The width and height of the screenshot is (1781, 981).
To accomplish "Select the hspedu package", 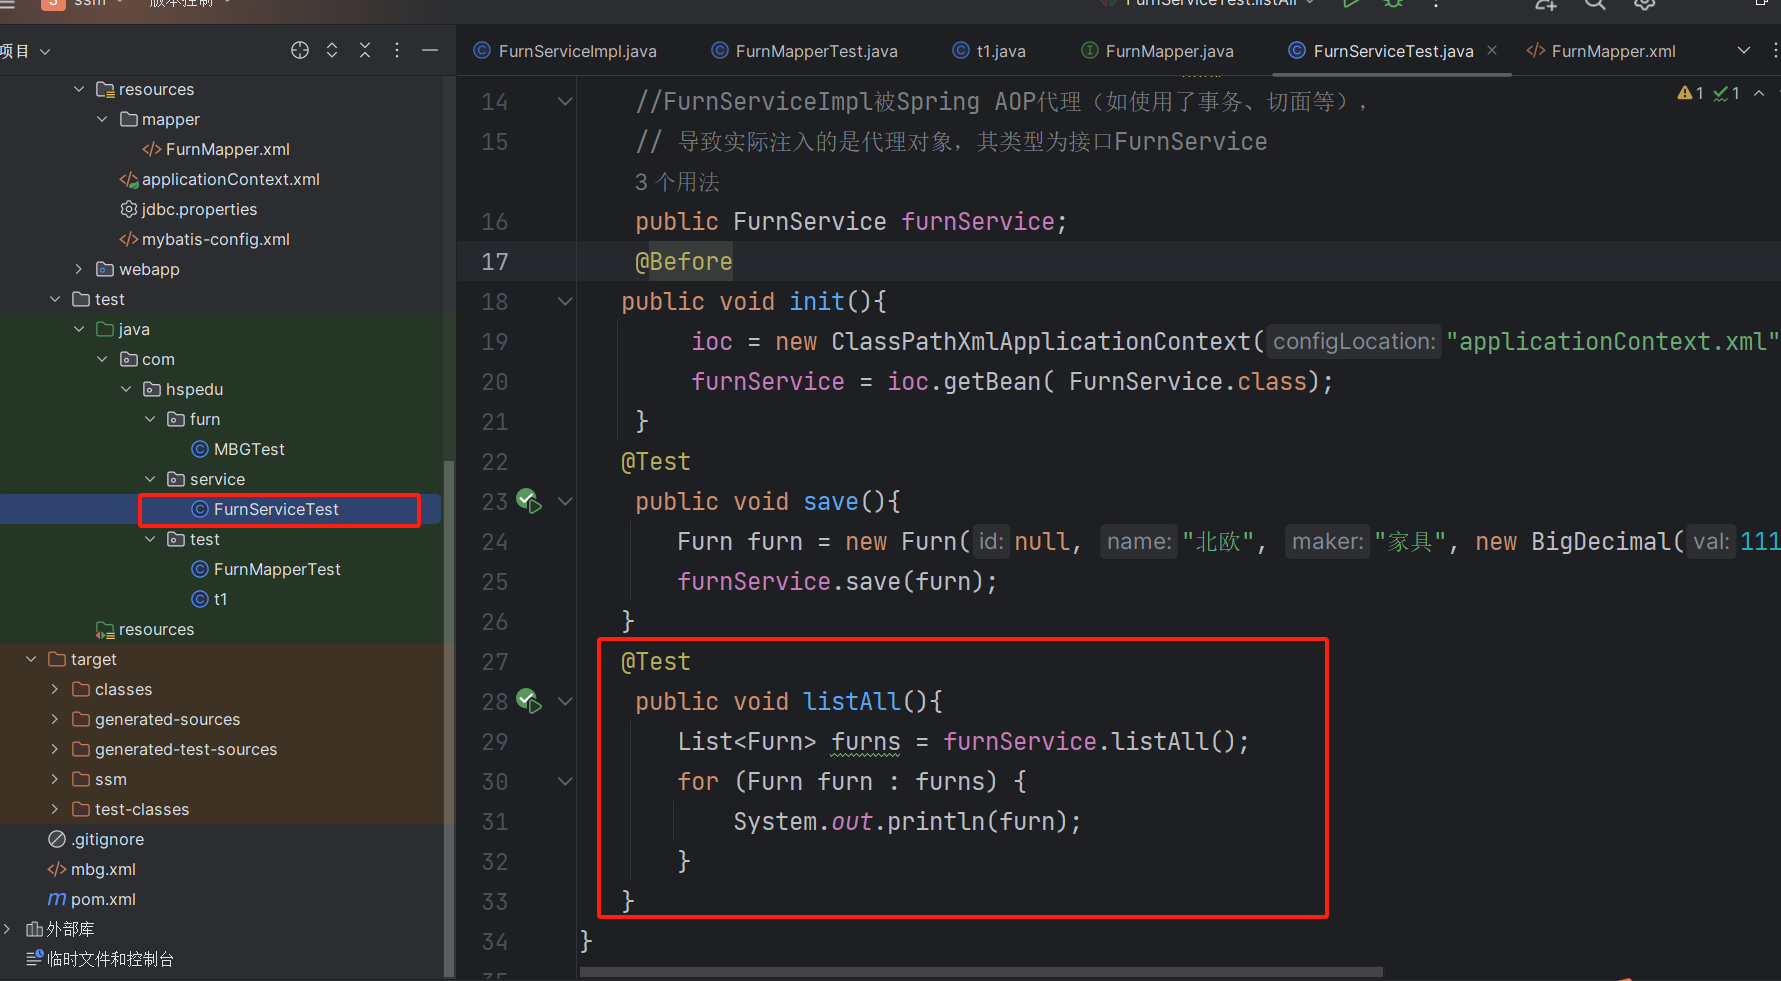I will (x=184, y=389).
